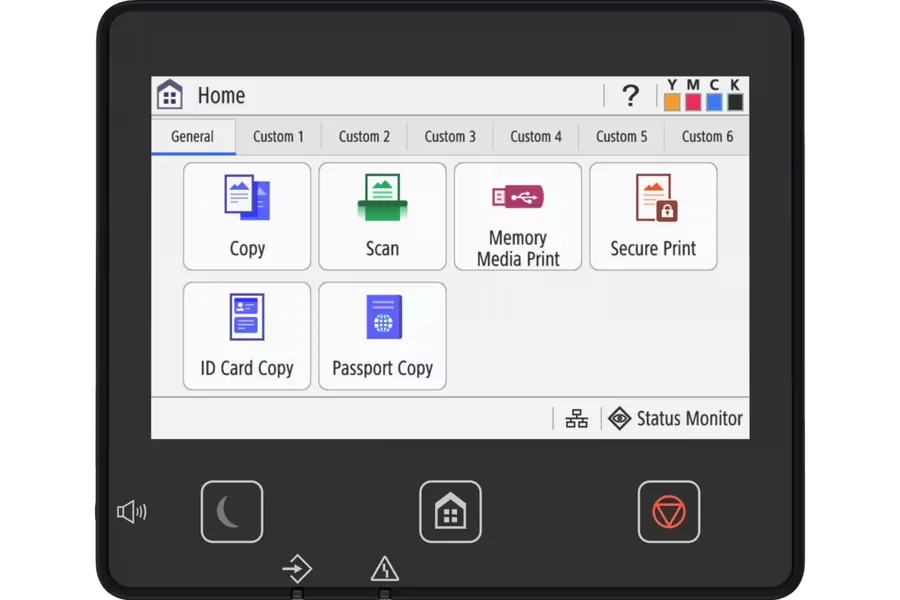Image resolution: width=900 pixels, height=600 pixels.
Task: Switch to the Custom 1 tab
Action: coord(278,137)
